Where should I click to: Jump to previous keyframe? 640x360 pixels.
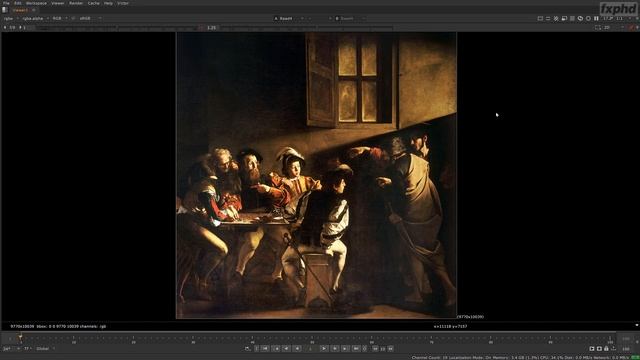click(x=277, y=349)
